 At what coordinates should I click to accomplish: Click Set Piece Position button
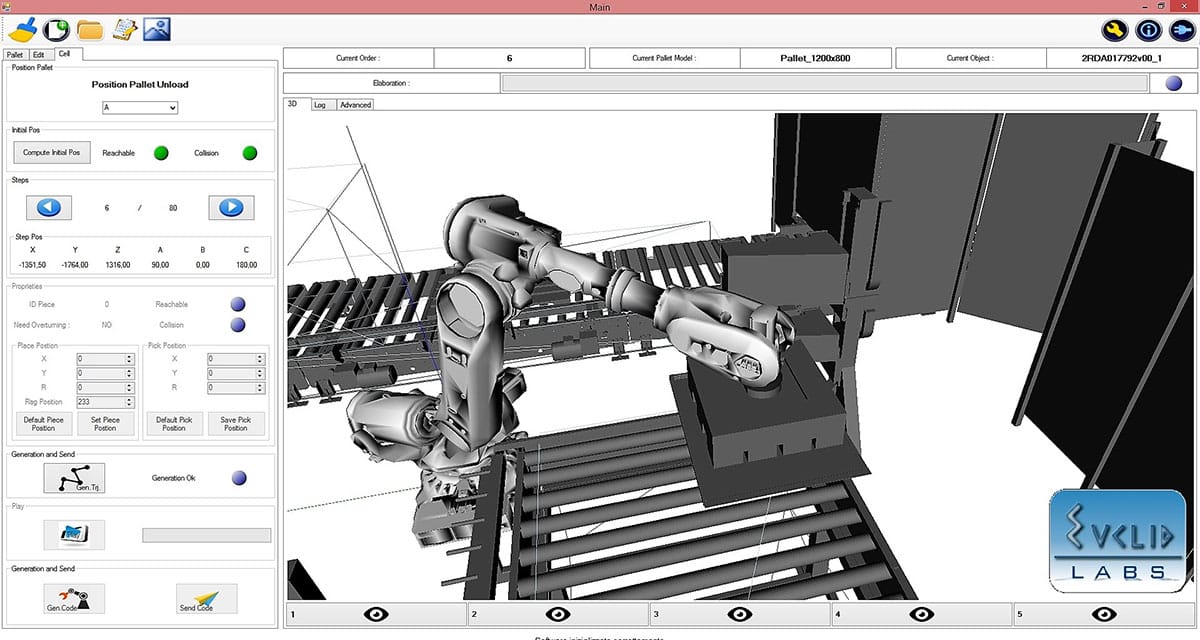pos(105,423)
